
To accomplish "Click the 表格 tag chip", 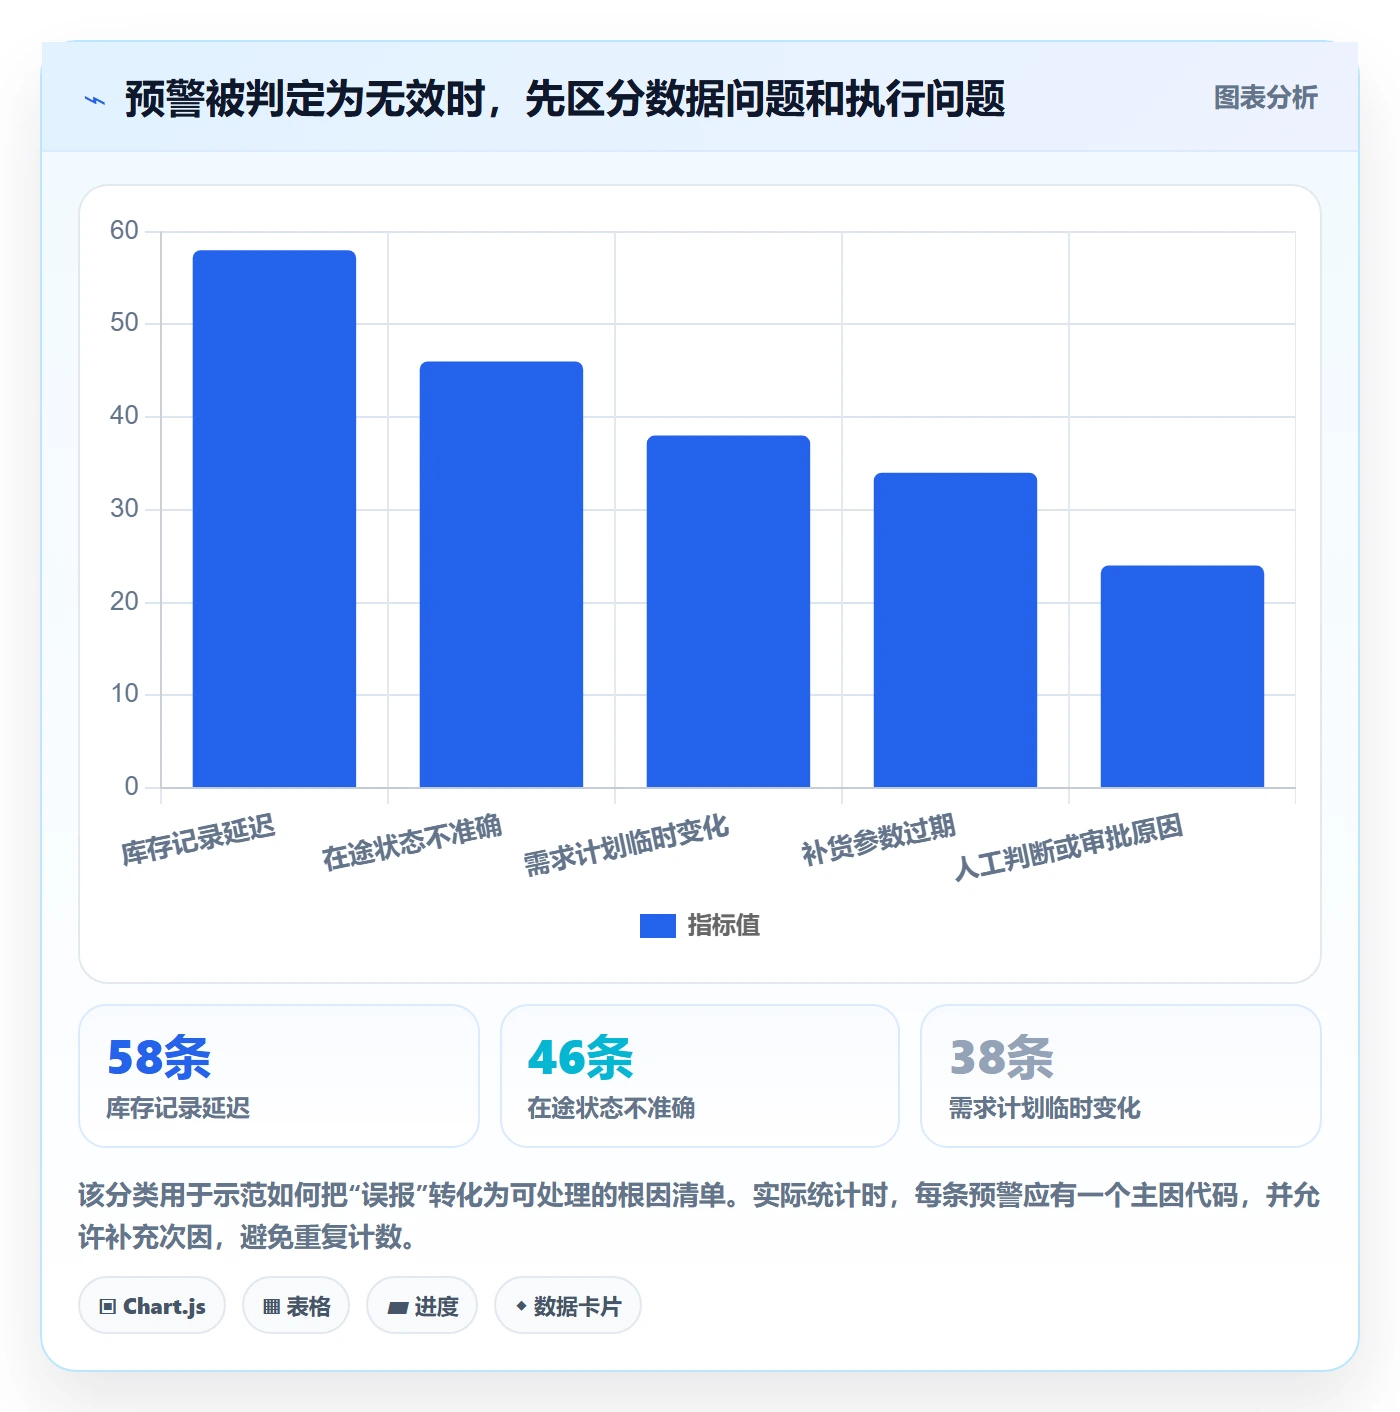I will 296,1306.
